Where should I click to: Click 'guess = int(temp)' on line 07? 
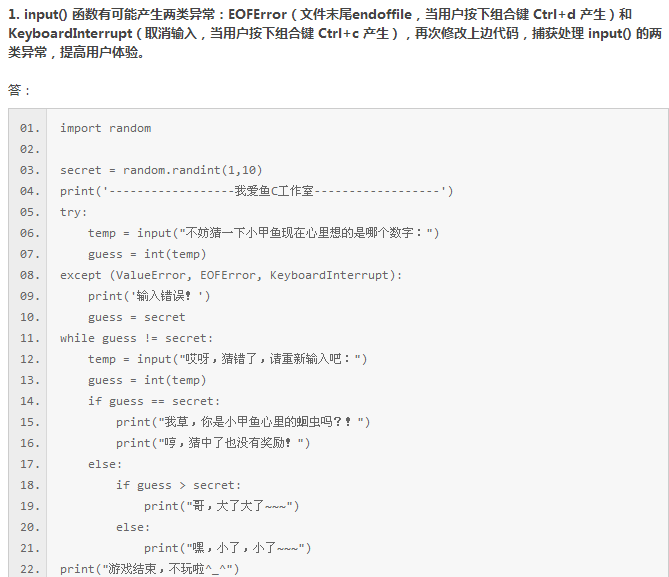147,254
